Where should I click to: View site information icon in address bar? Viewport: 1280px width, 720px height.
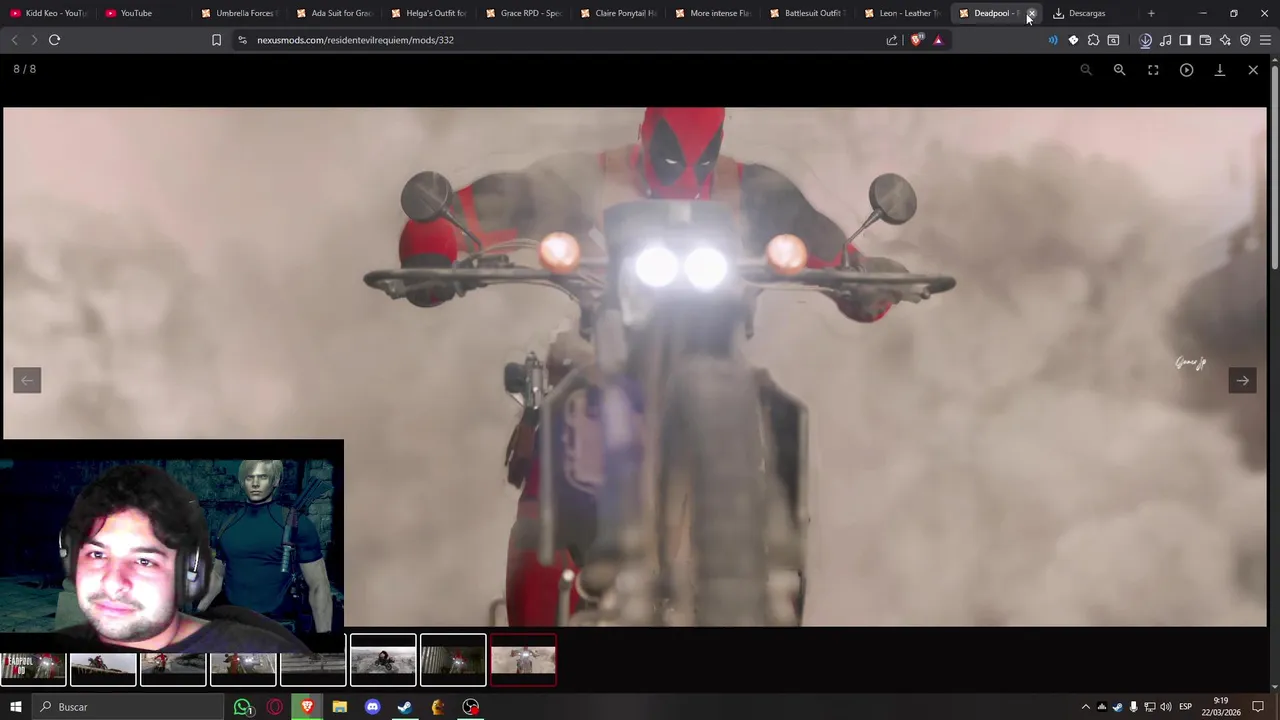click(242, 40)
